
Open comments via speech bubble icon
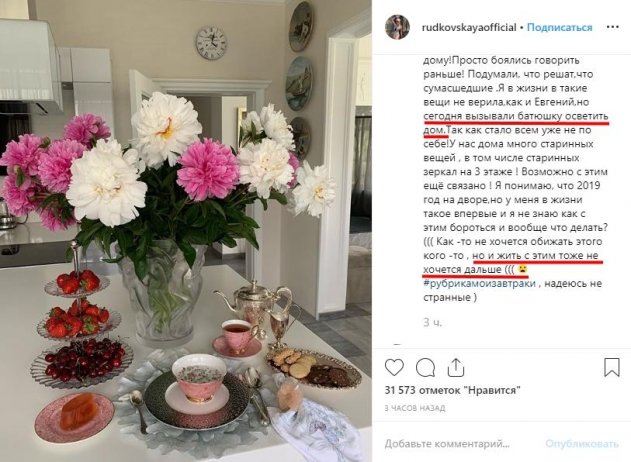425,367
